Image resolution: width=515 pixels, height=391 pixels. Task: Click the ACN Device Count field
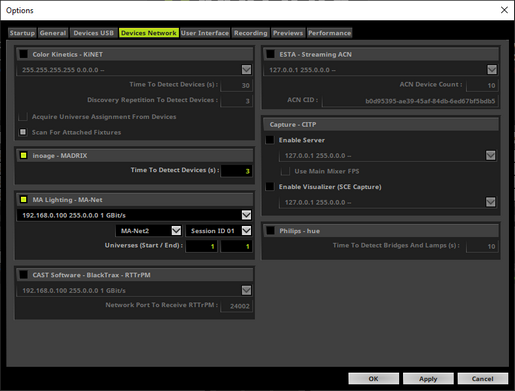[x=482, y=85]
